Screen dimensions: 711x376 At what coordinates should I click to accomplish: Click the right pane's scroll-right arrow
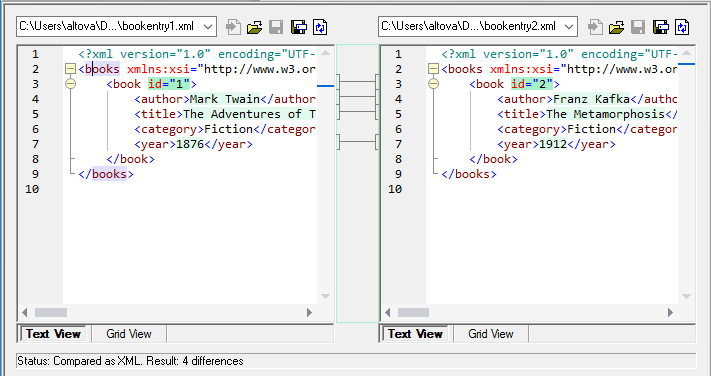[x=671, y=313]
